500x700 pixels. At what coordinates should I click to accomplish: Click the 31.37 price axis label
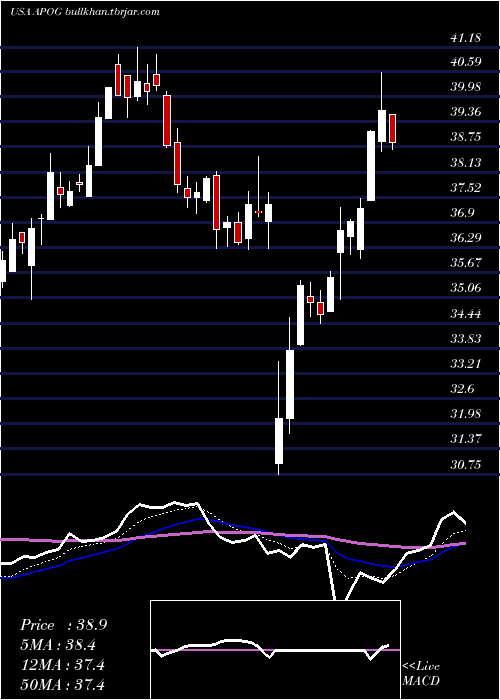pos(466,438)
